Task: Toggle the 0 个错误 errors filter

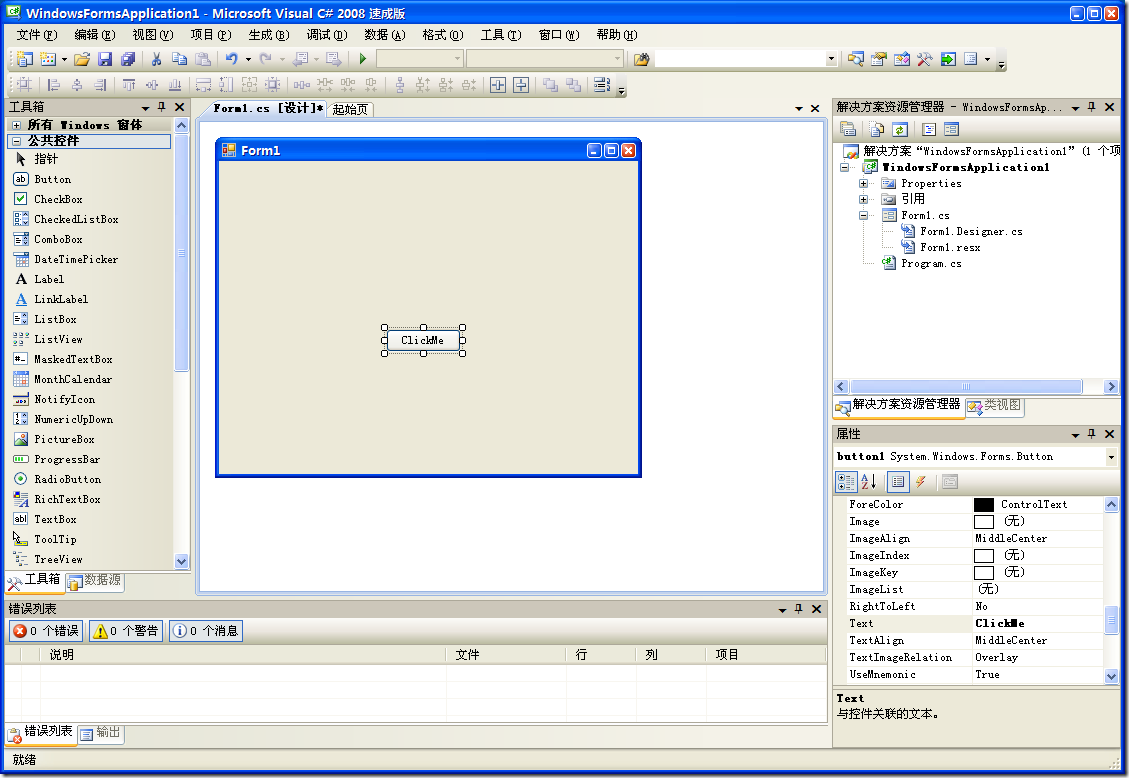Action: click(45, 631)
